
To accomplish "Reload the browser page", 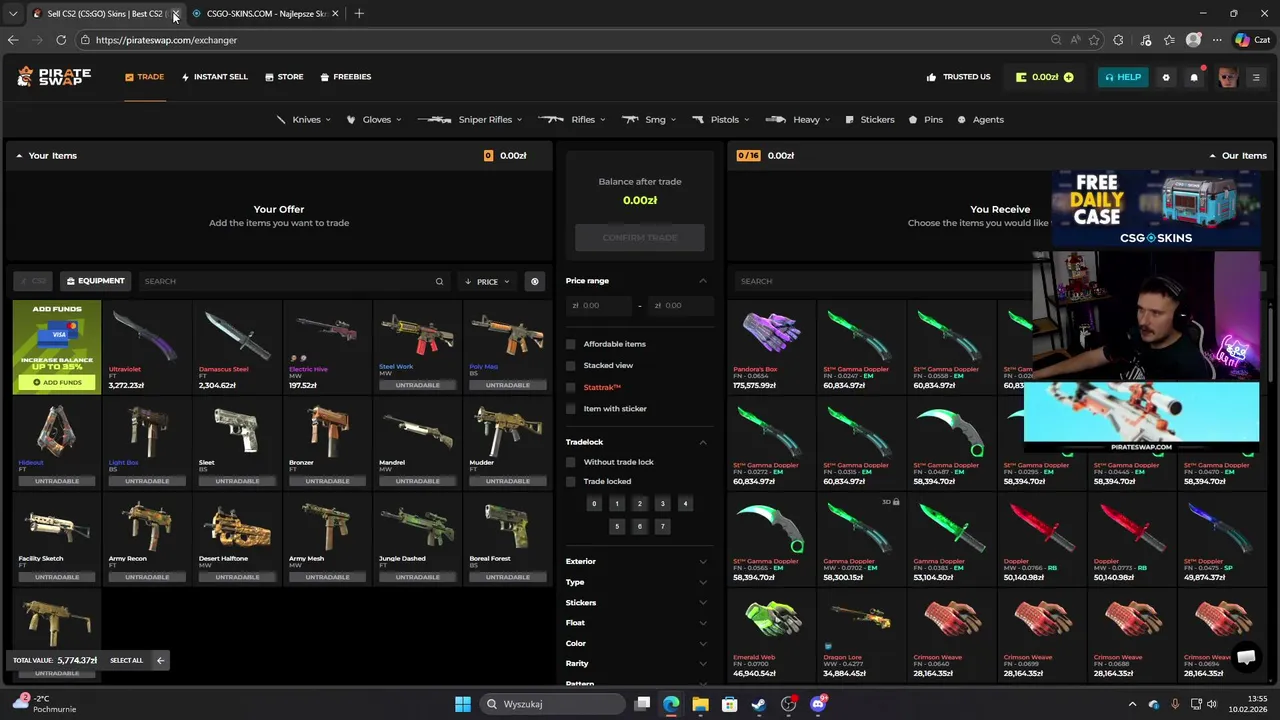I will pos(61,40).
